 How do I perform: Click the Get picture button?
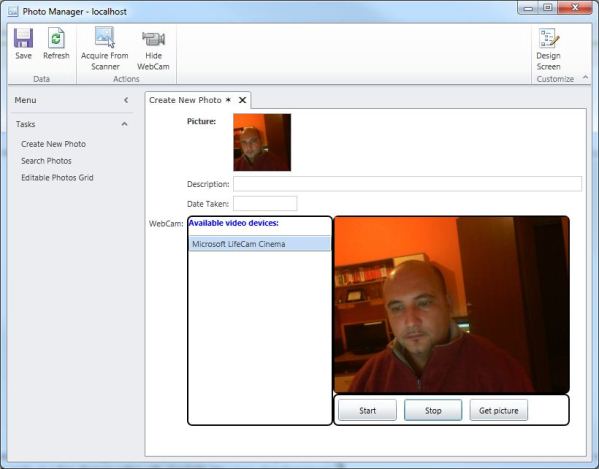click(x=499, y=410)
